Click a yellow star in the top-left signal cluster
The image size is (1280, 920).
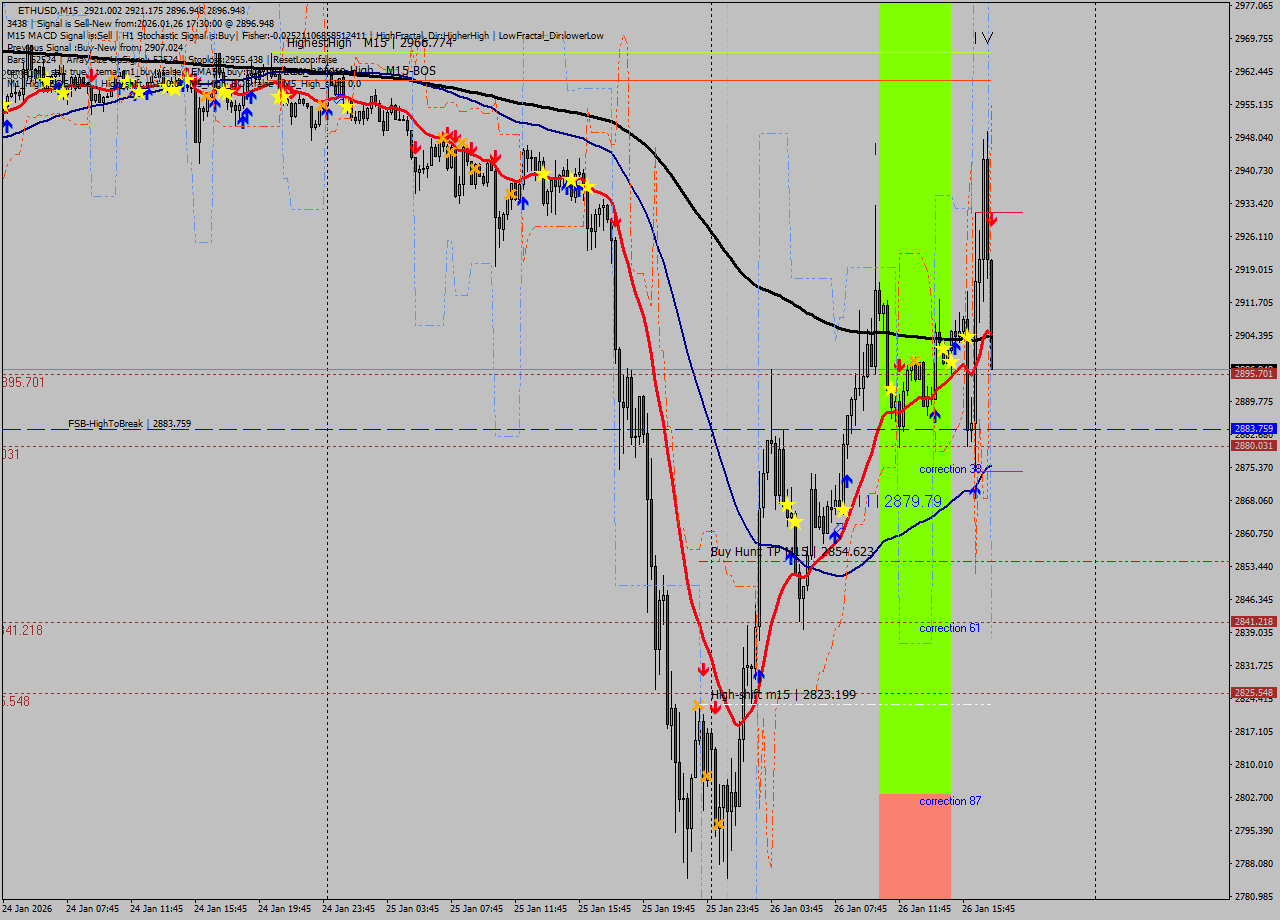(x=63, y=94)
